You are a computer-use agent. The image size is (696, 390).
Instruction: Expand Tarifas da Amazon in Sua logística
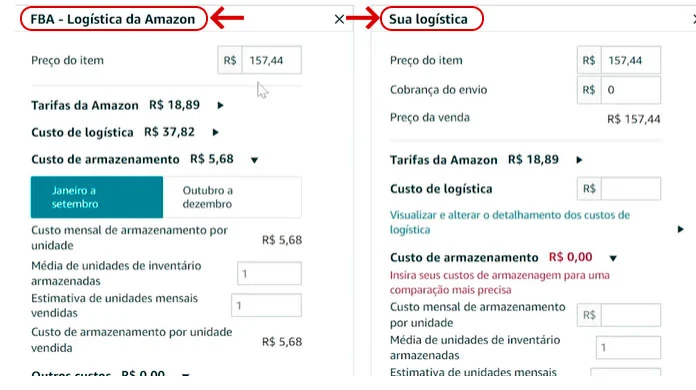click(x=579, y=160)
